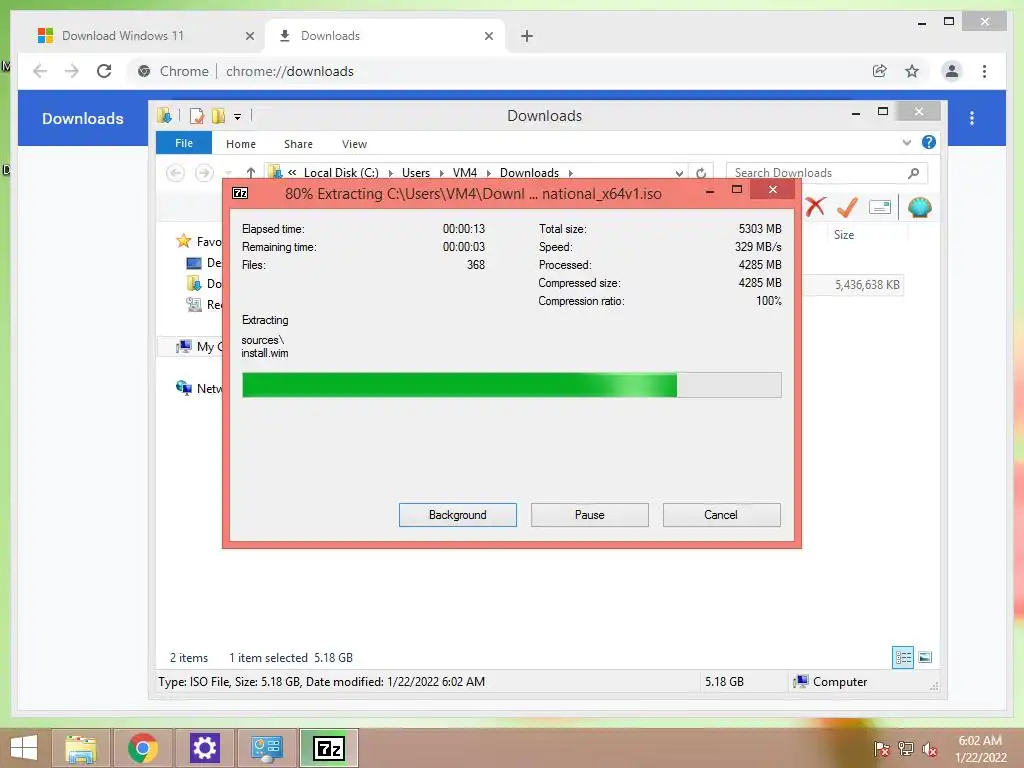Open Chrome three-dot menu
The image size is (1024, 768).
pos(984,71)
